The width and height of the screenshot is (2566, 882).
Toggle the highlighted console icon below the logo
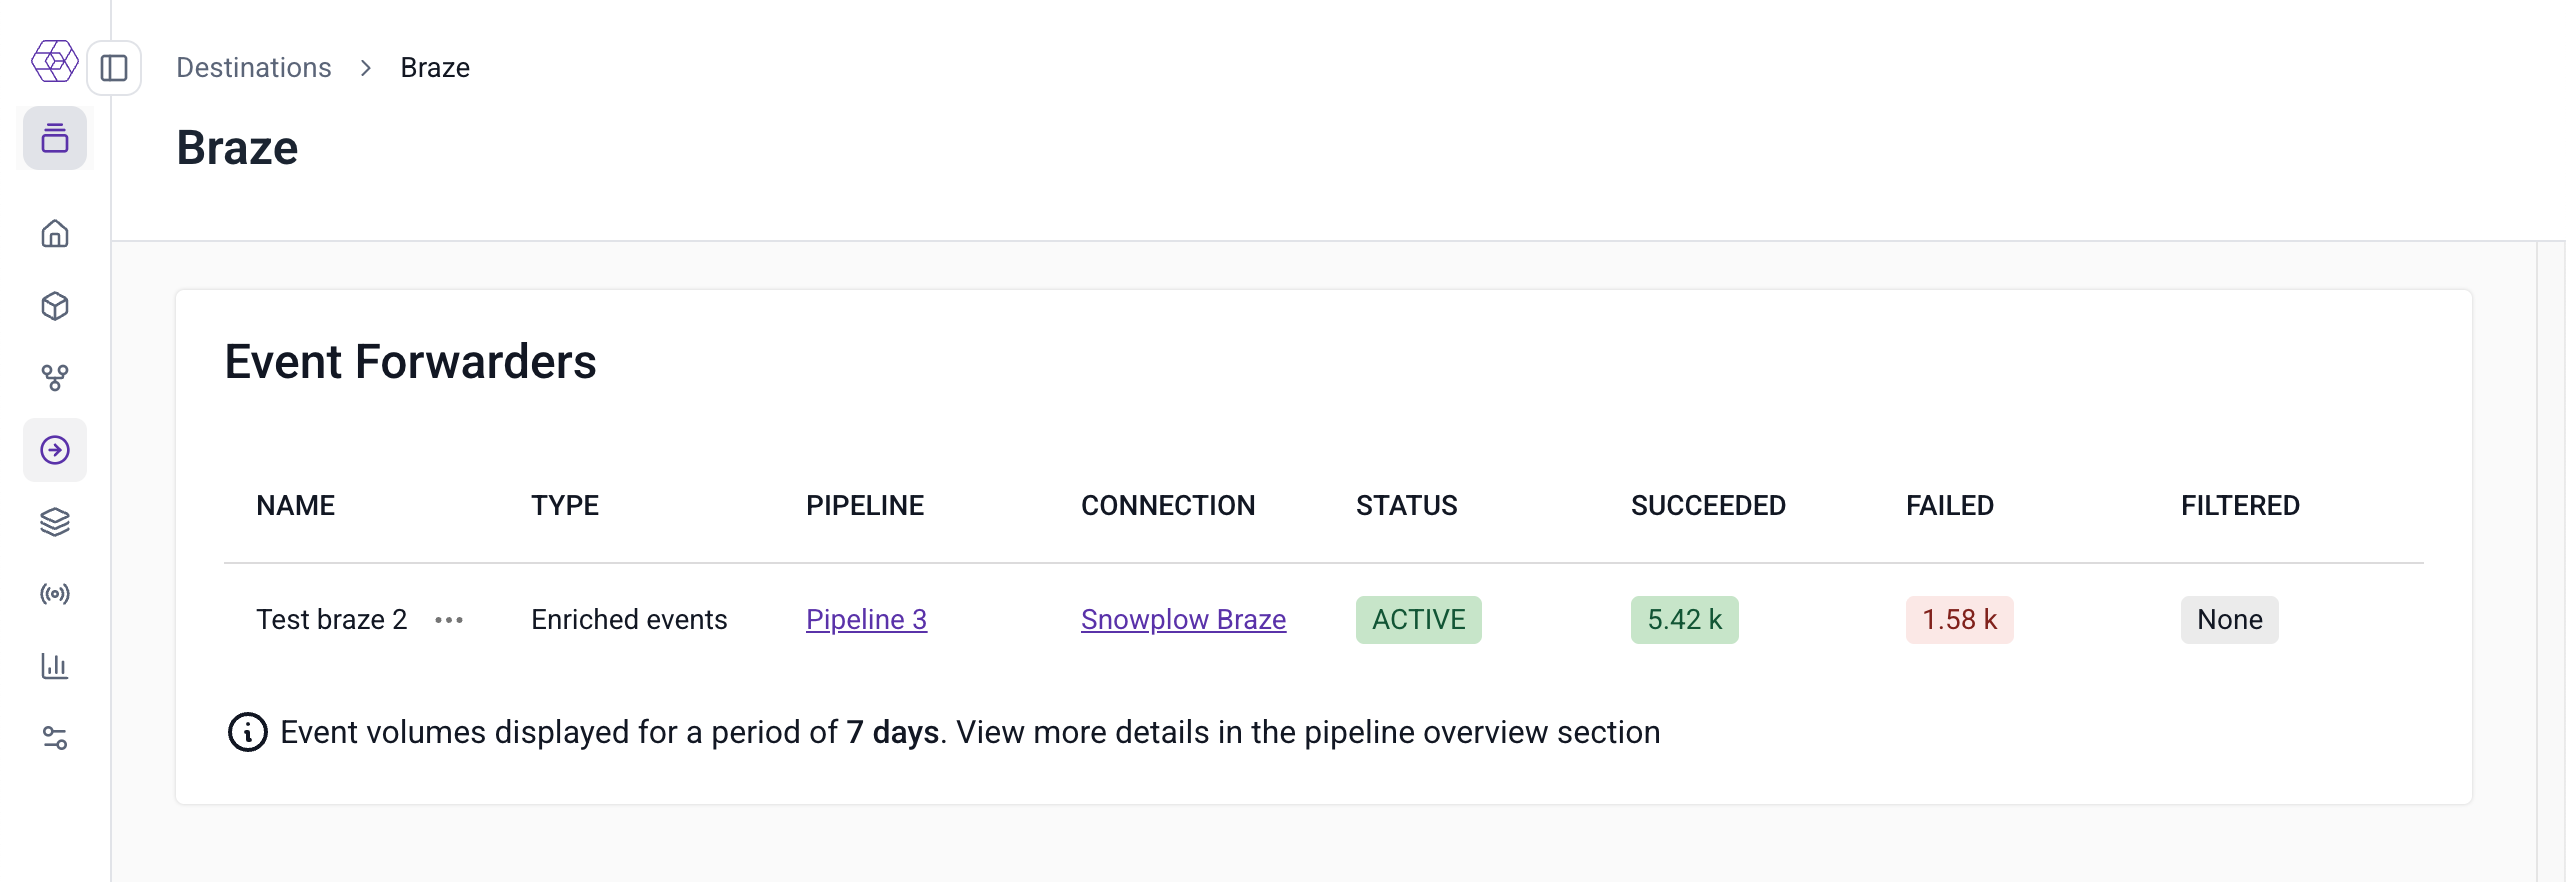pos(54,138)
